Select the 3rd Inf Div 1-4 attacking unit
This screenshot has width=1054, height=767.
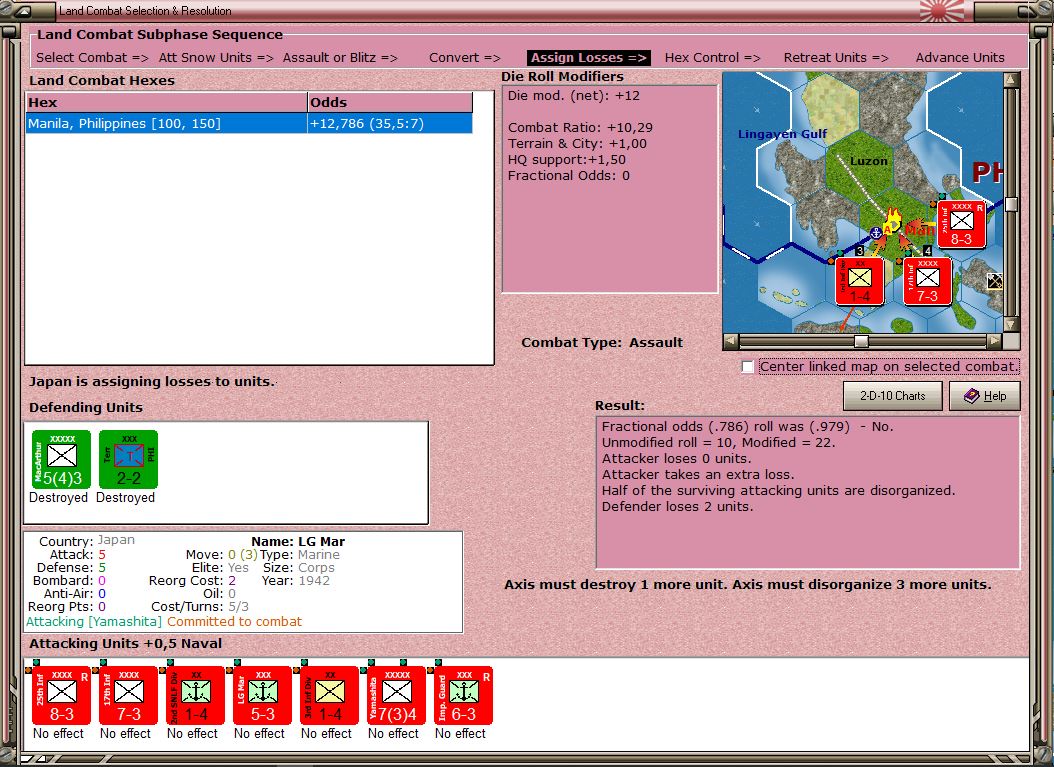point(329,695)
